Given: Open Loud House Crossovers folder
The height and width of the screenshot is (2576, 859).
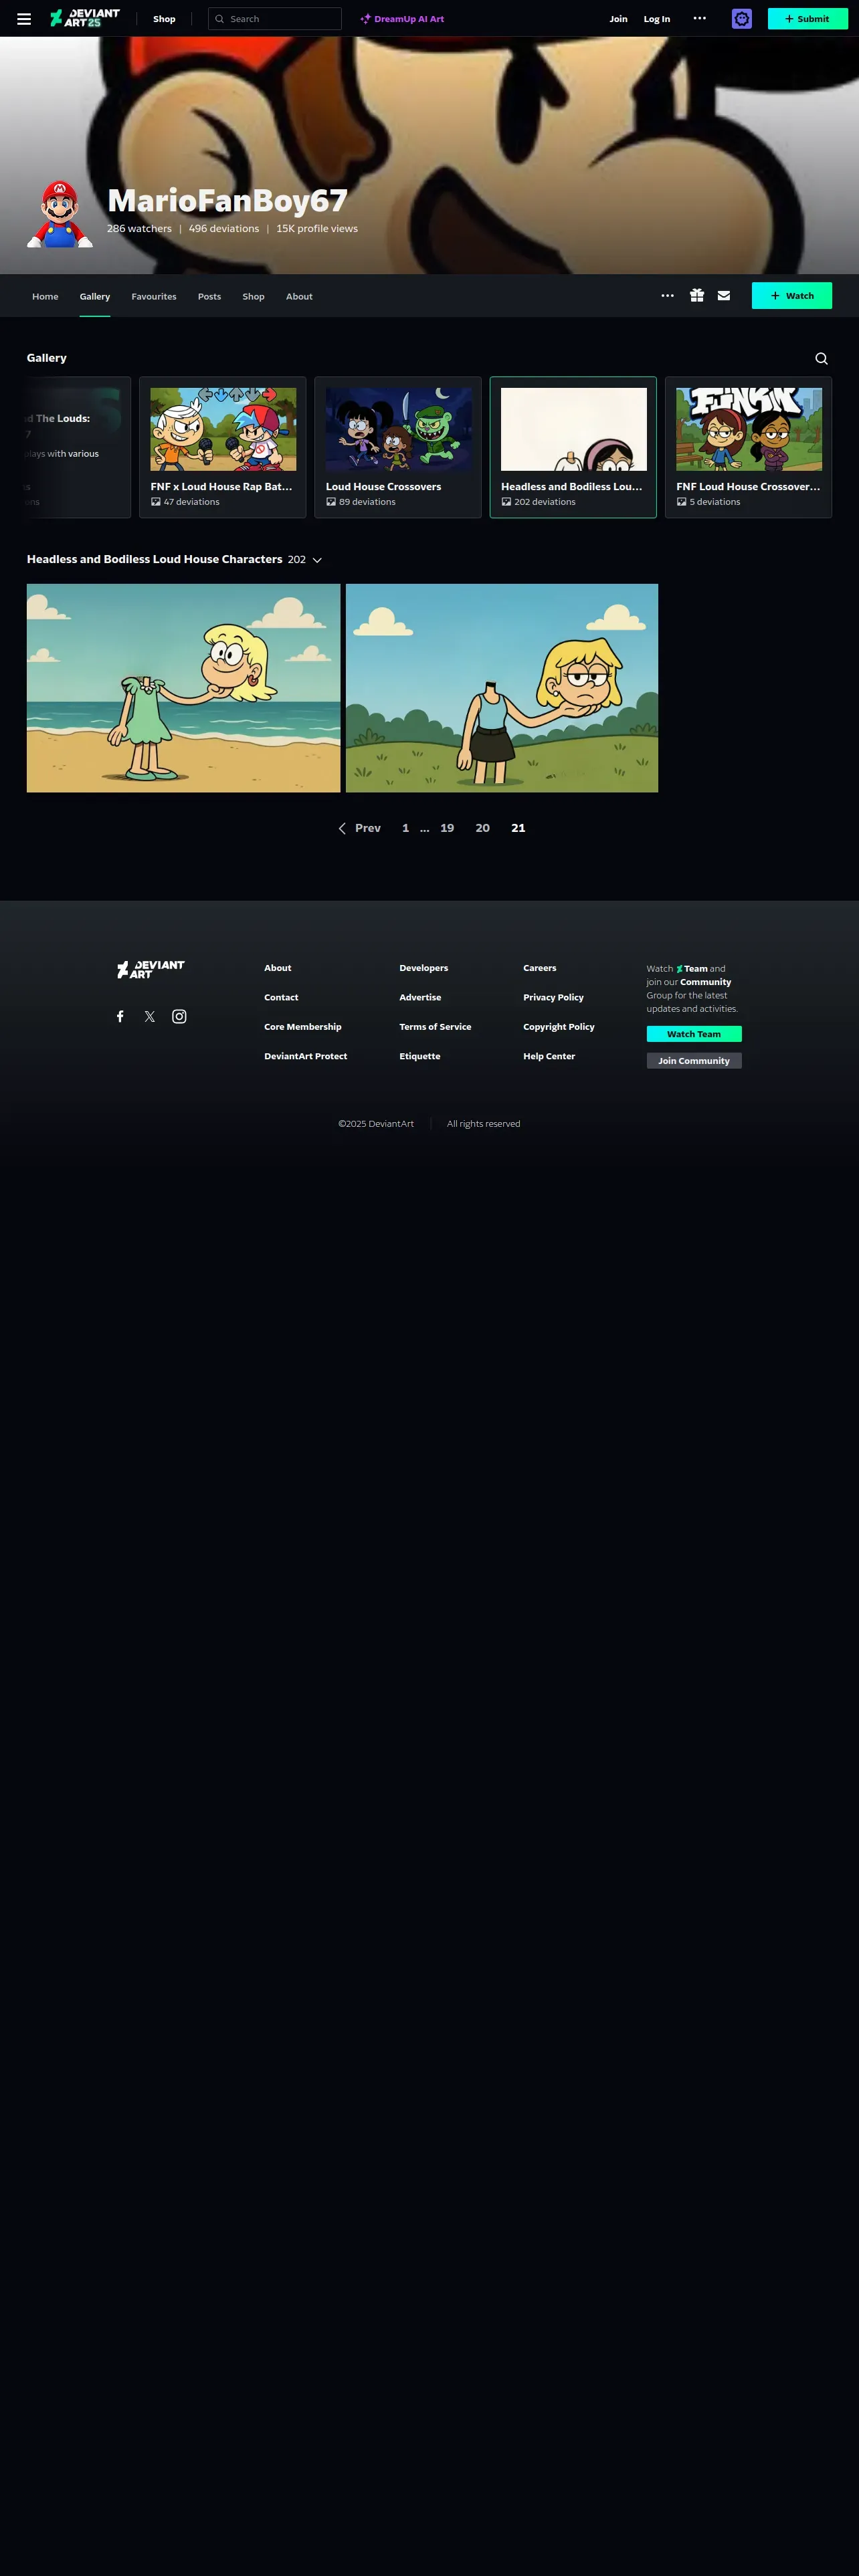Looking at the screenshot, I should [x=398, y=447].
